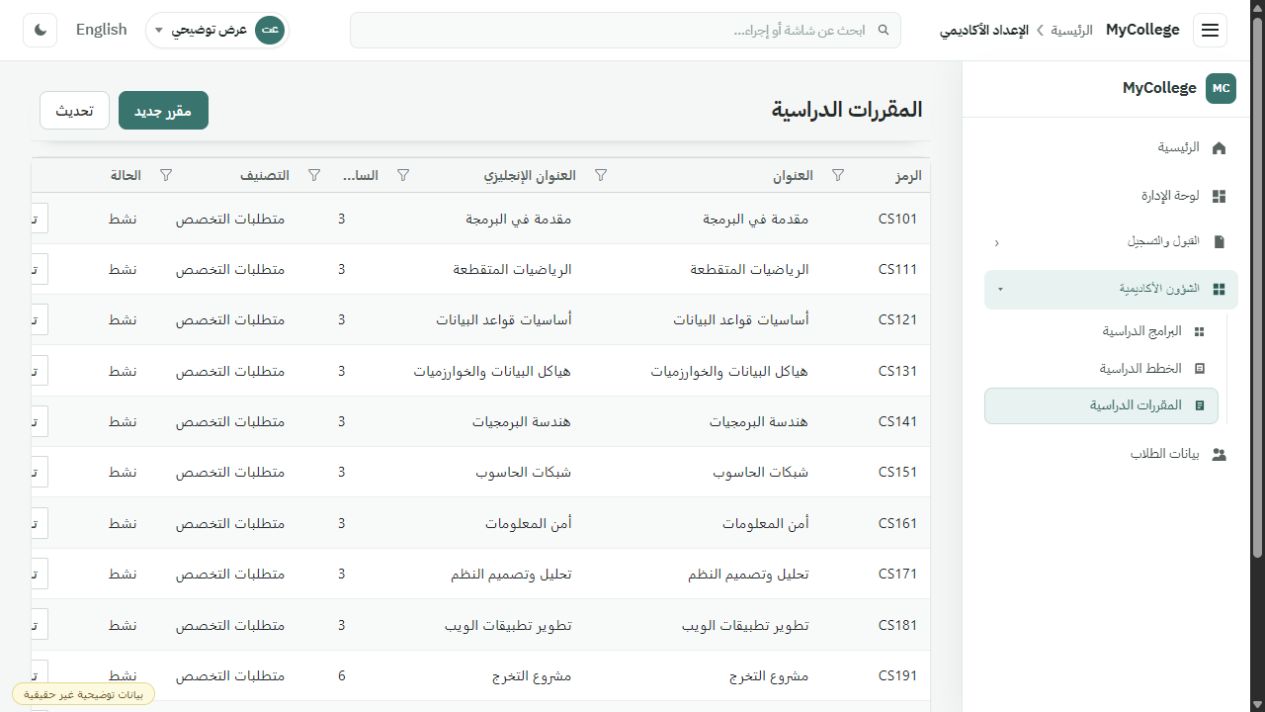Click هندسة البرمجيات in العنوان الإنجليزي column
This screenshot has height=712, width=1265.
click(x=522, y=422)
